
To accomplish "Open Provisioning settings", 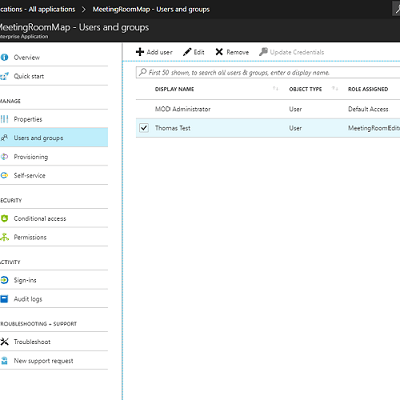I will pos(54,157).
